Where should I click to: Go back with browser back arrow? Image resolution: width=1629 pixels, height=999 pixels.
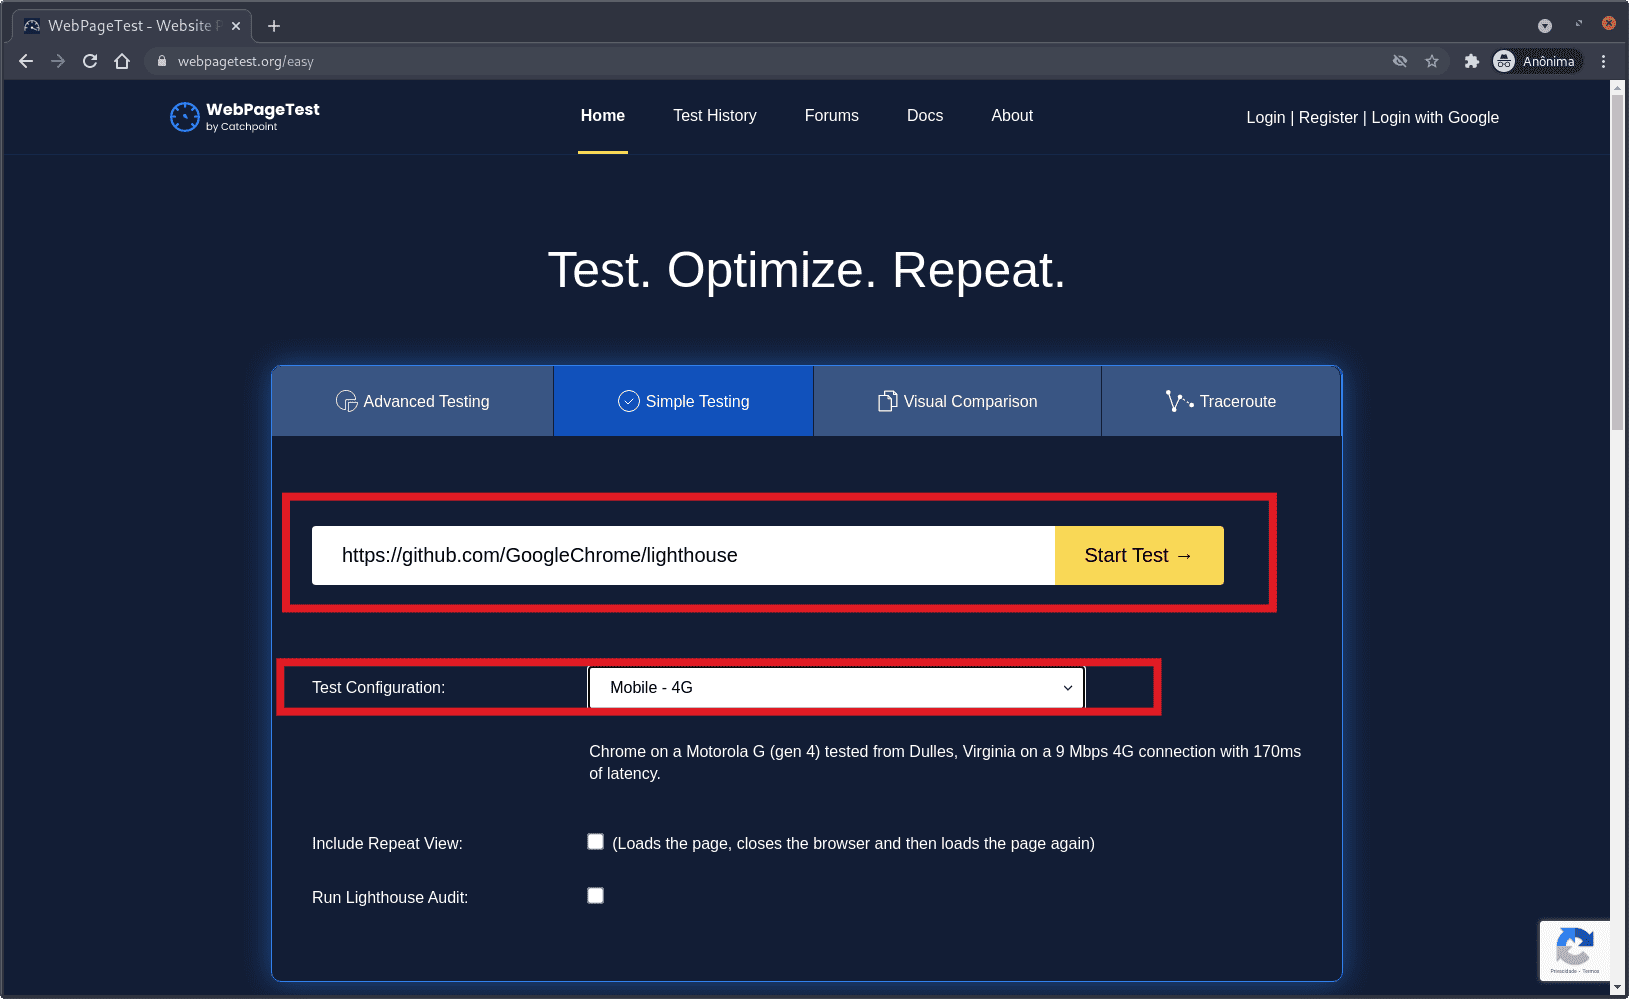pos(26,61)
